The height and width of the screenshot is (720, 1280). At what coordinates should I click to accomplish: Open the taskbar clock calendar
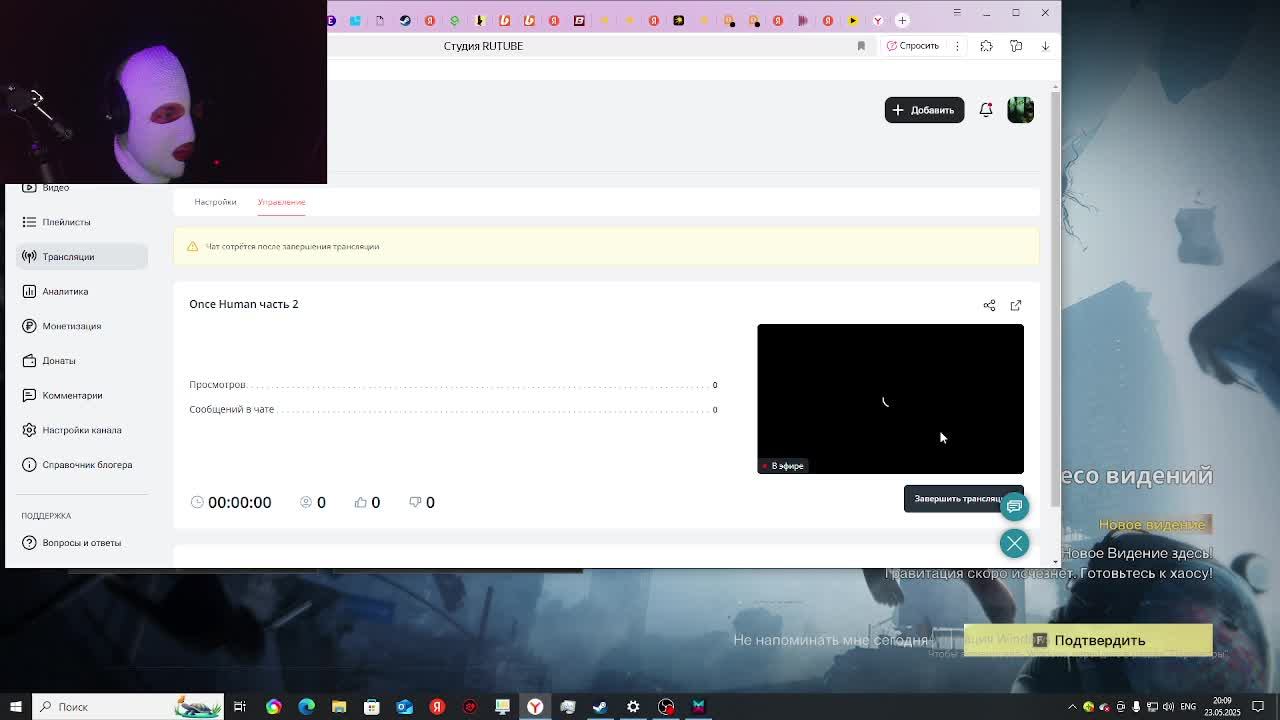click(x=1222, y=707)
